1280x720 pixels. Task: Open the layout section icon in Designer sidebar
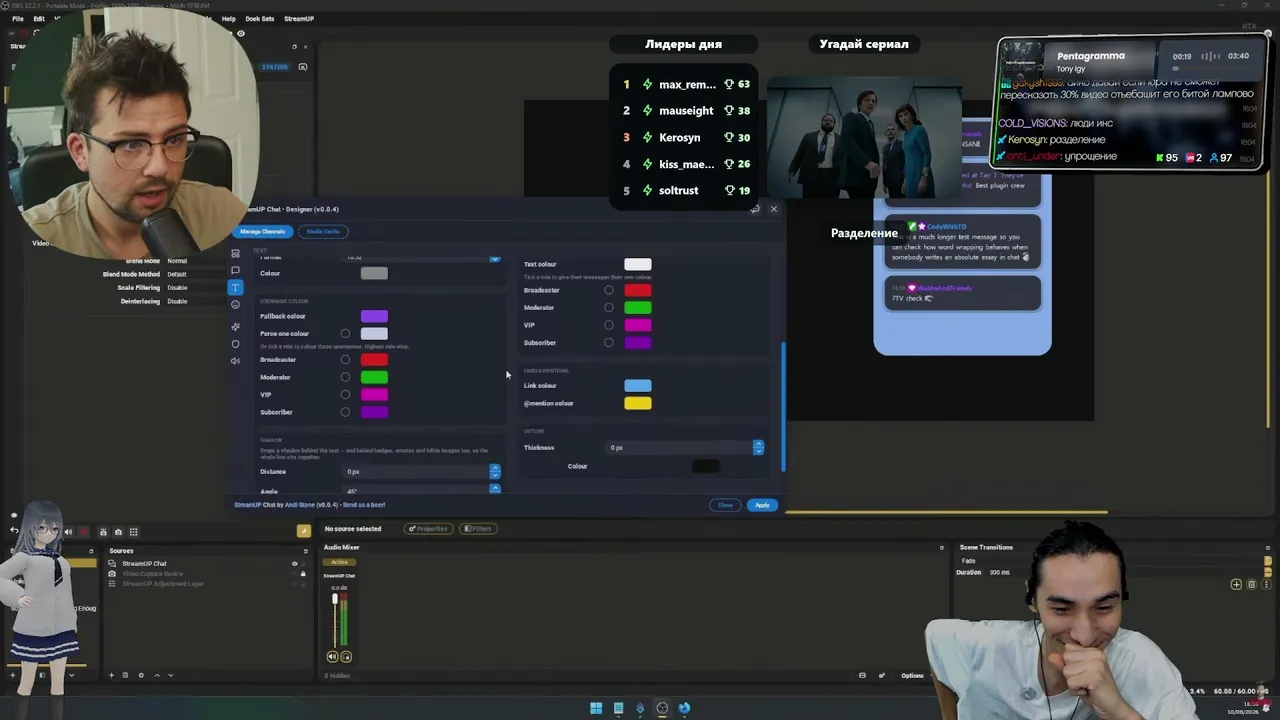click(235, 253)
